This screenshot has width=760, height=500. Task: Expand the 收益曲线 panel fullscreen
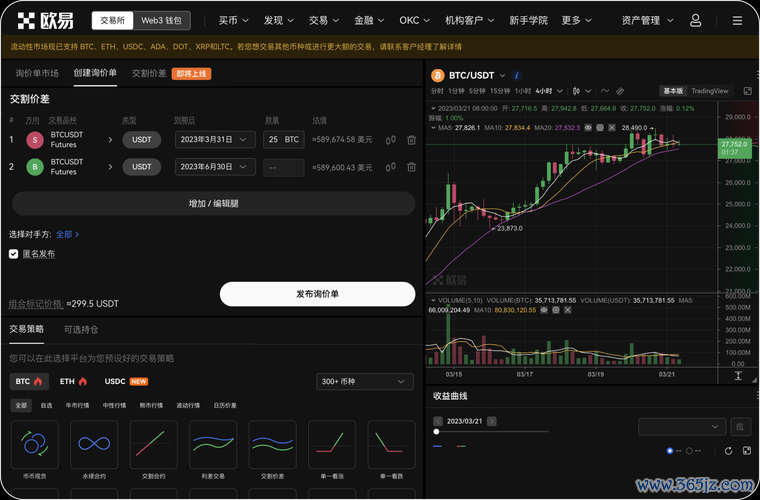[x=746, y=451]
